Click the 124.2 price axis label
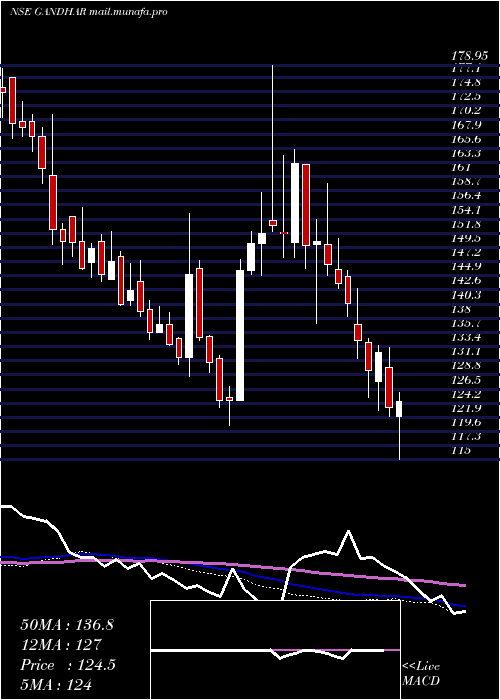This screenshot has height=700, width=500. [466, 395]
